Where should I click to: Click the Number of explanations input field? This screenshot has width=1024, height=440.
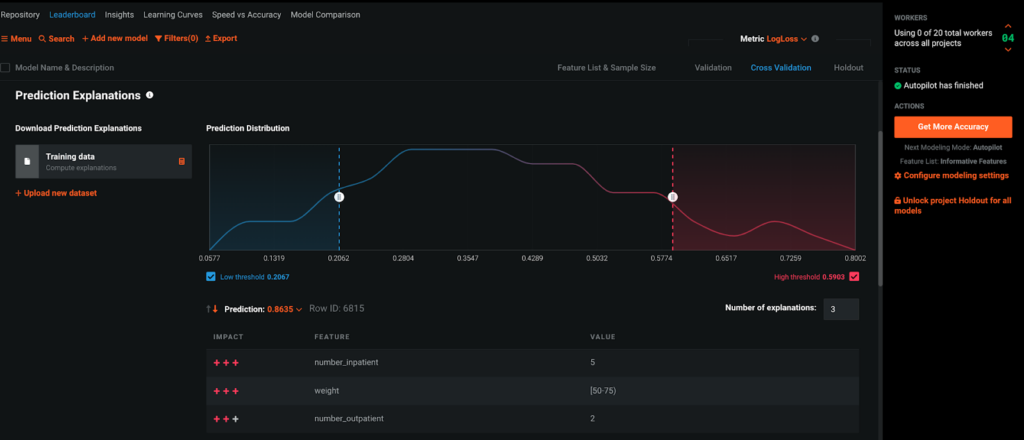(x=841, y=309)
